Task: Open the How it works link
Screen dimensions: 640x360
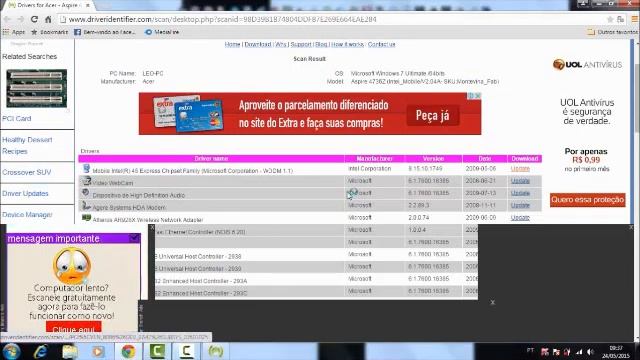Action: click(x=347, y=44)
